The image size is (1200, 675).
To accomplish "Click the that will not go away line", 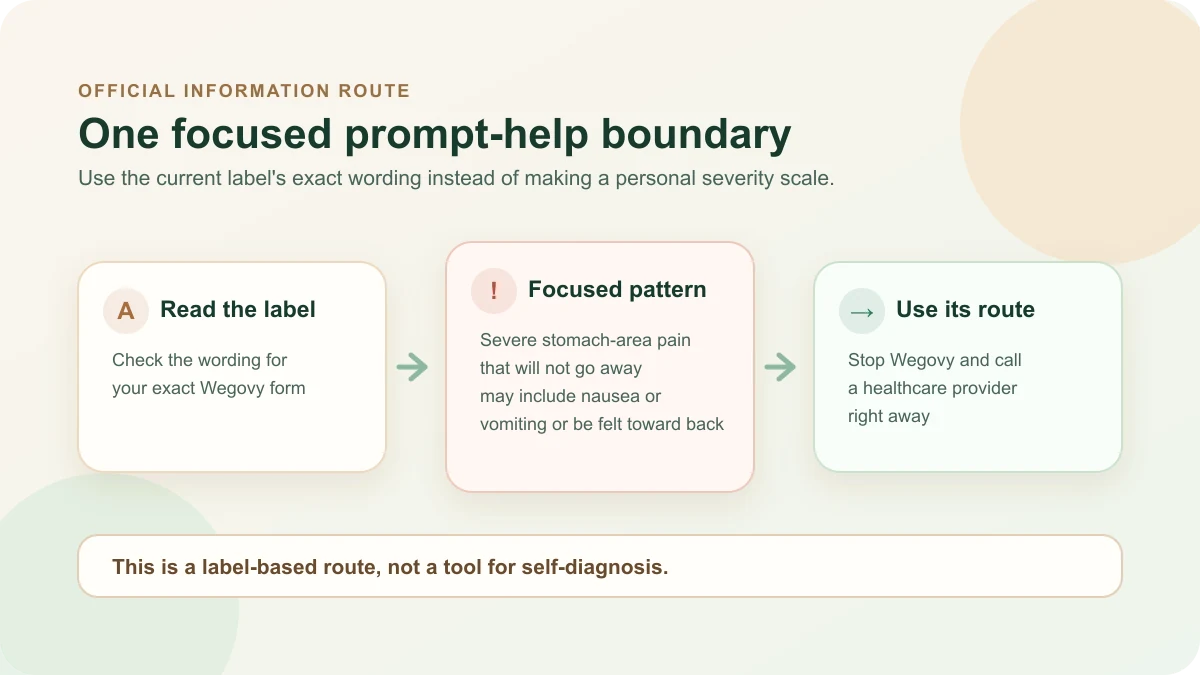I will [x=561, y=368].
